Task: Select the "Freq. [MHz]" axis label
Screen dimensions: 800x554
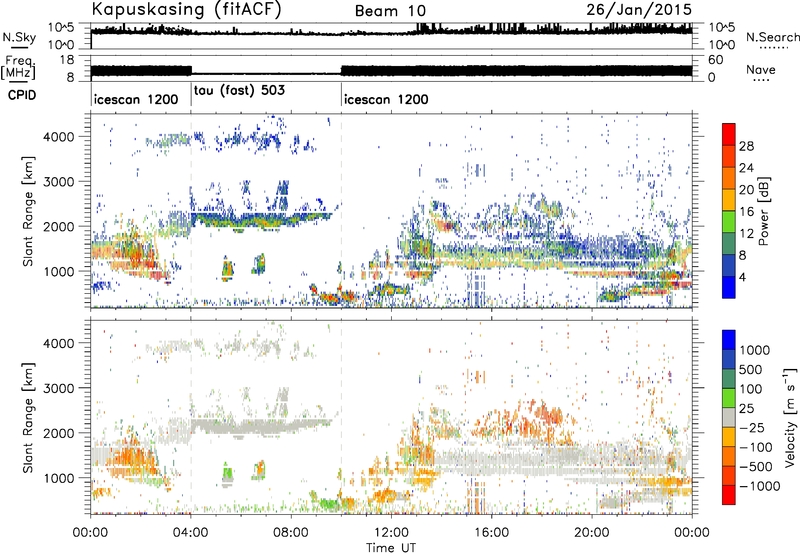Action: [18, 68]
